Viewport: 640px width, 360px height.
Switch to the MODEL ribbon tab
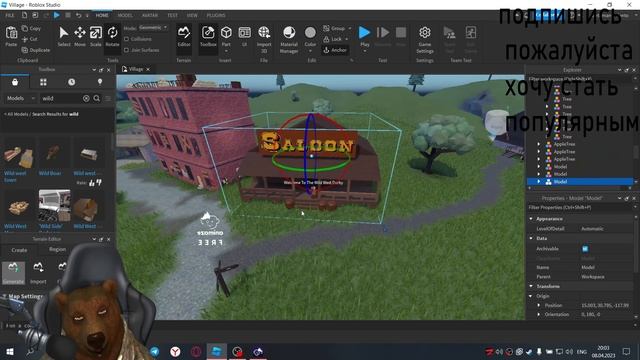(x=125, y=15)
